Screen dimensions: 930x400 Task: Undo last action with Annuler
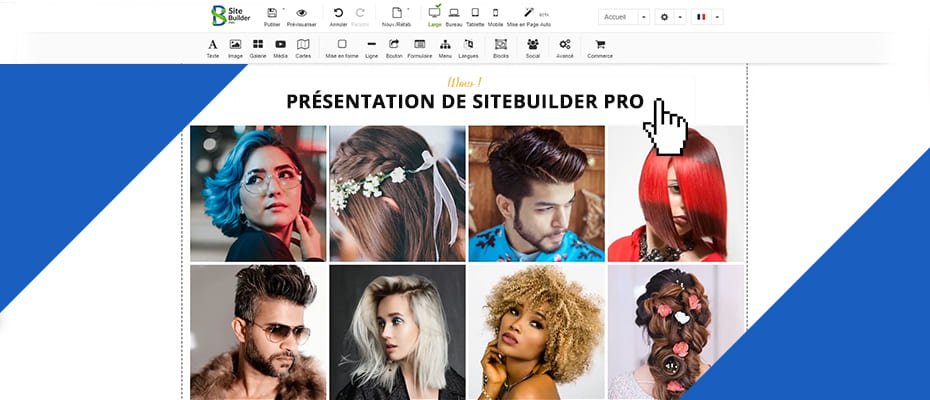(338, 17)
